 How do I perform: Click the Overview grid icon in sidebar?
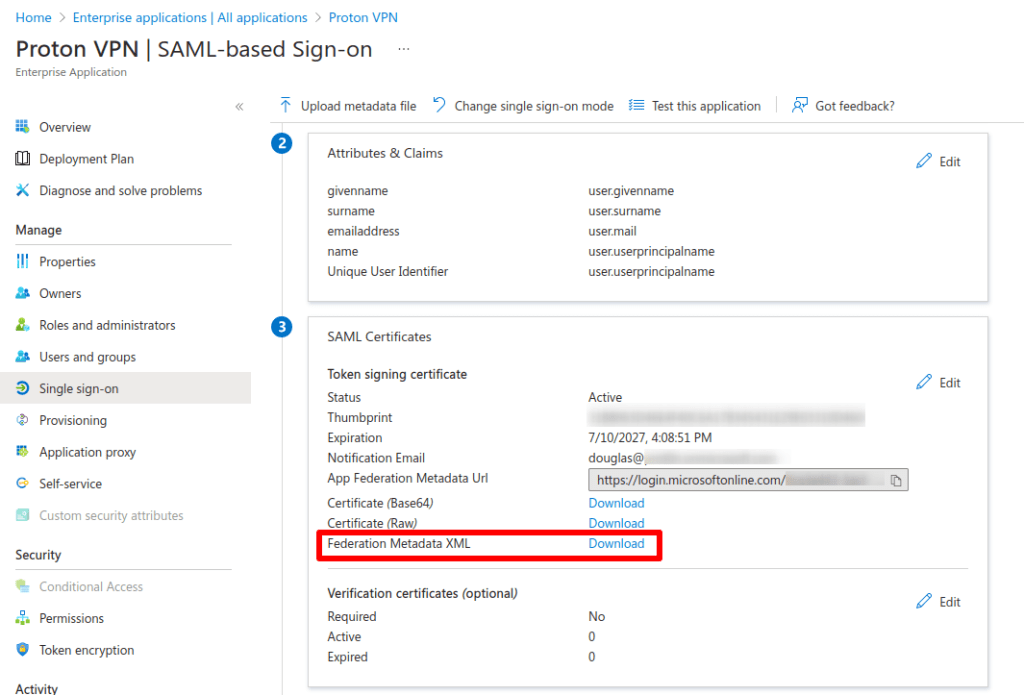(x=22, y=127)
